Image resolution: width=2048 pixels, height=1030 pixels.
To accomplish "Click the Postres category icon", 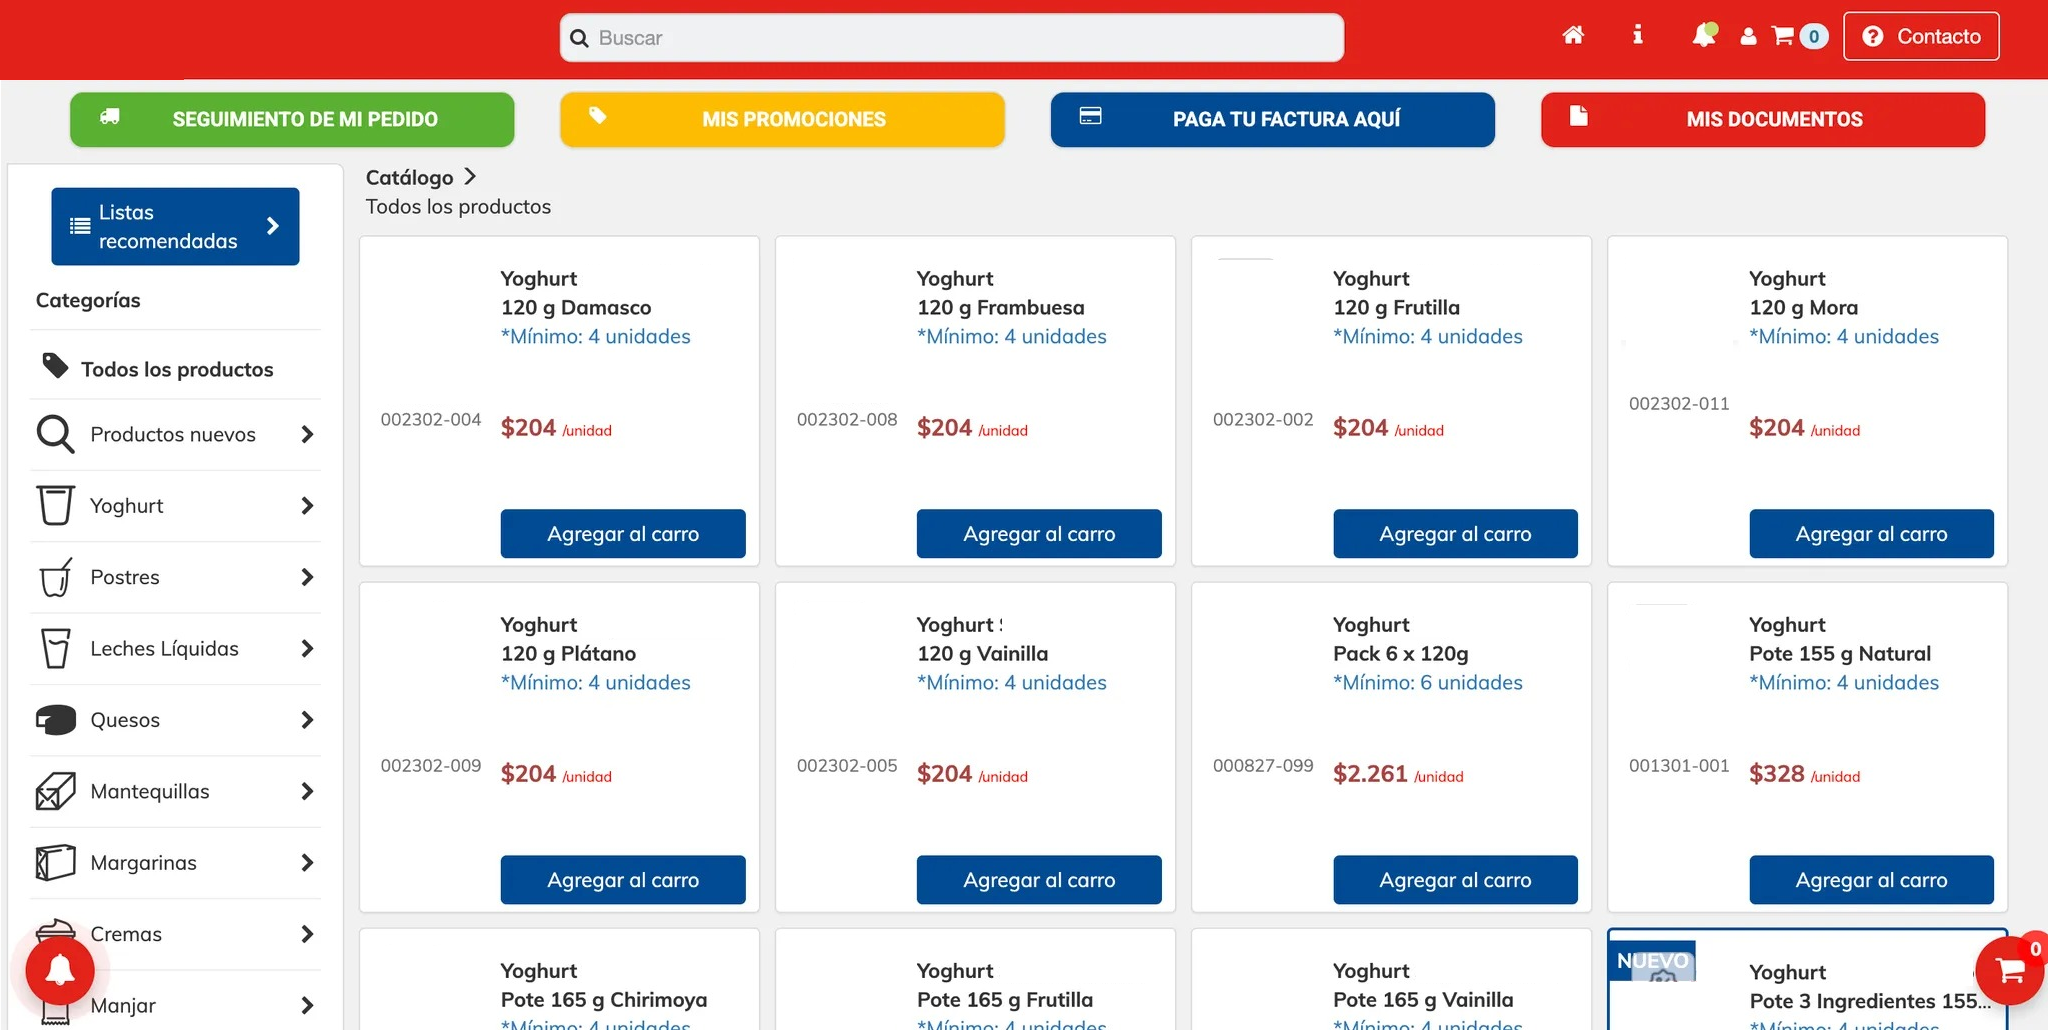I will [55, 577].
